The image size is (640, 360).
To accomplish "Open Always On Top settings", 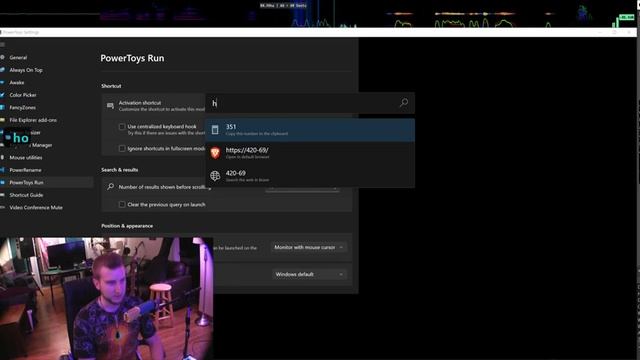I will [26, 70].
